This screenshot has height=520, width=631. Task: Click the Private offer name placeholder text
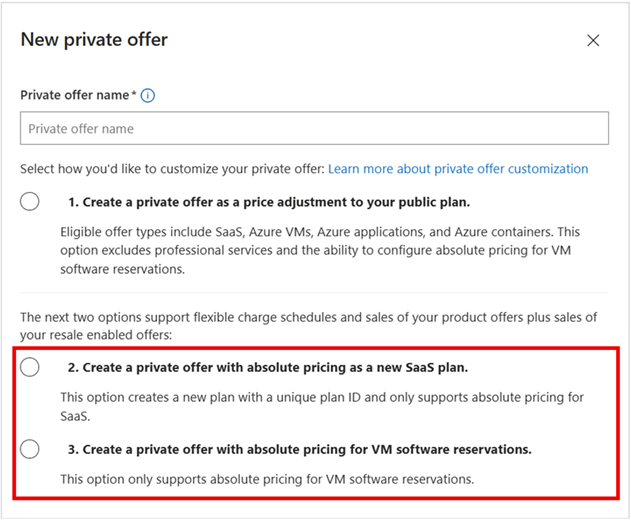pos(81,128)
